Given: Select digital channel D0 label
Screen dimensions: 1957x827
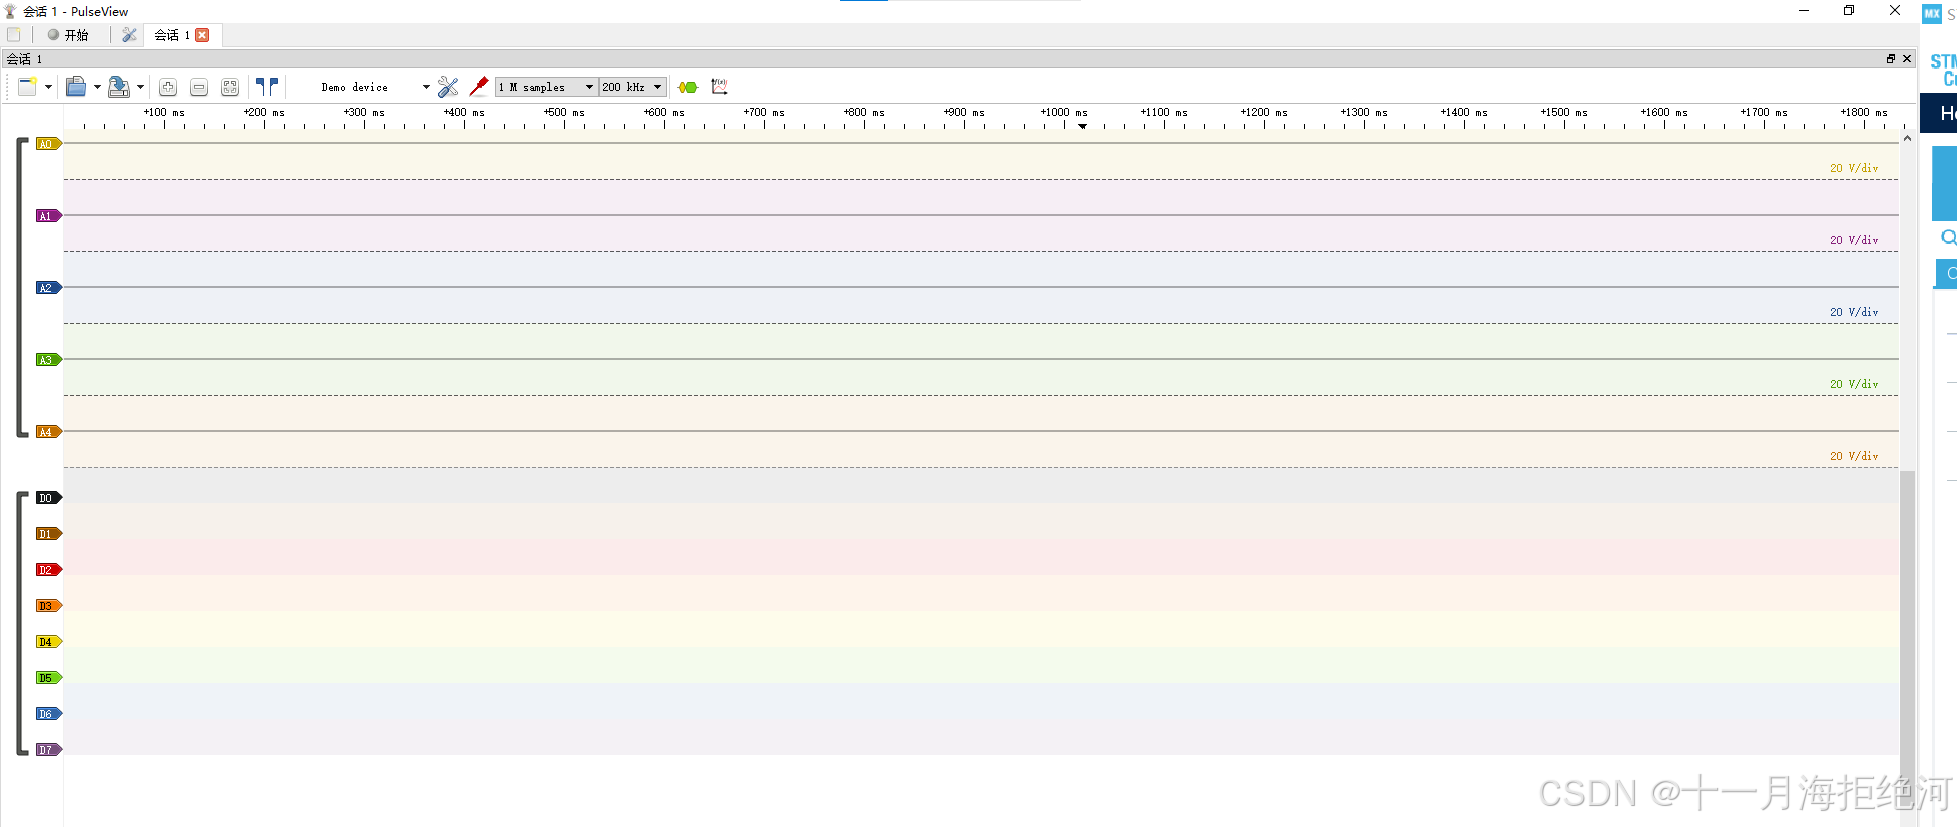Looking at the screenshot, I should tap(49, 498).
